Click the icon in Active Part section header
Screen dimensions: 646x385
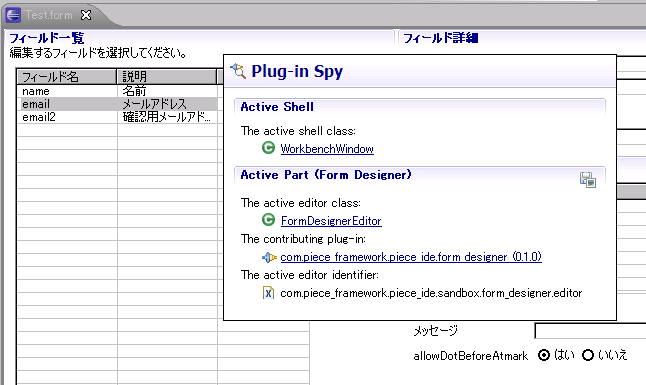[588, 180]
